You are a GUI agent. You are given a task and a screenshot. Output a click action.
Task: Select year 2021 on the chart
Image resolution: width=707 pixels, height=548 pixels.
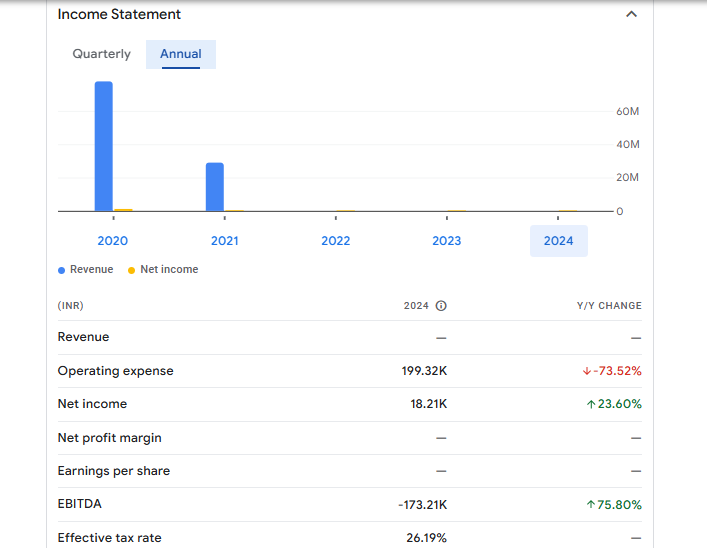pos(225,241)
